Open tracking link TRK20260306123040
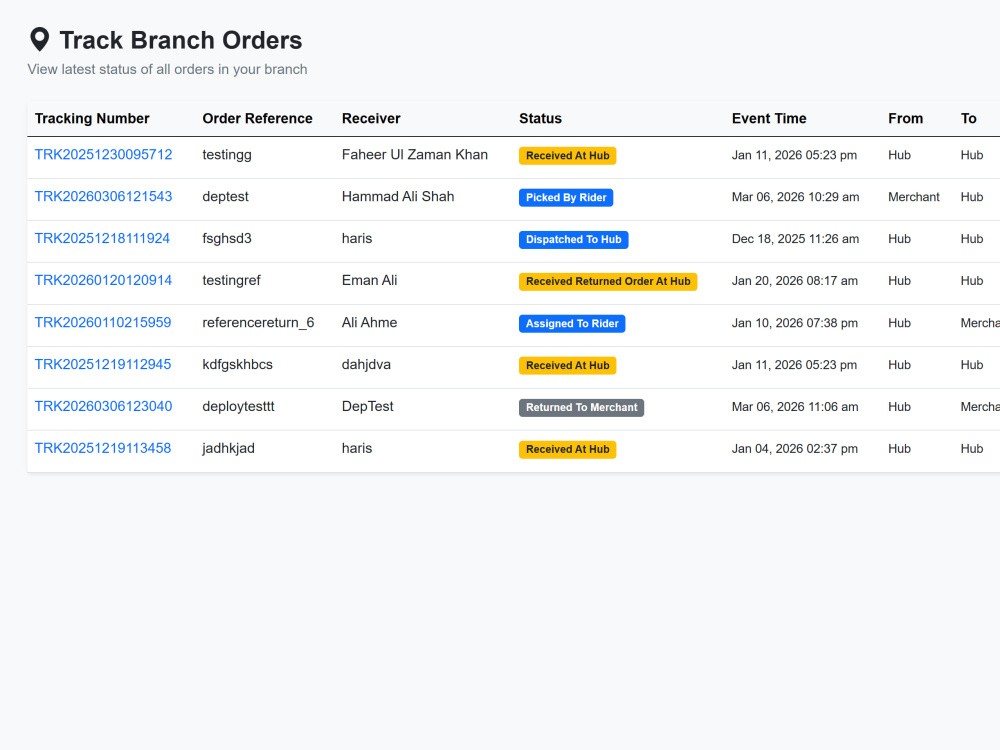The height and width of the screenshot is (750, 1000). [103, 406]
